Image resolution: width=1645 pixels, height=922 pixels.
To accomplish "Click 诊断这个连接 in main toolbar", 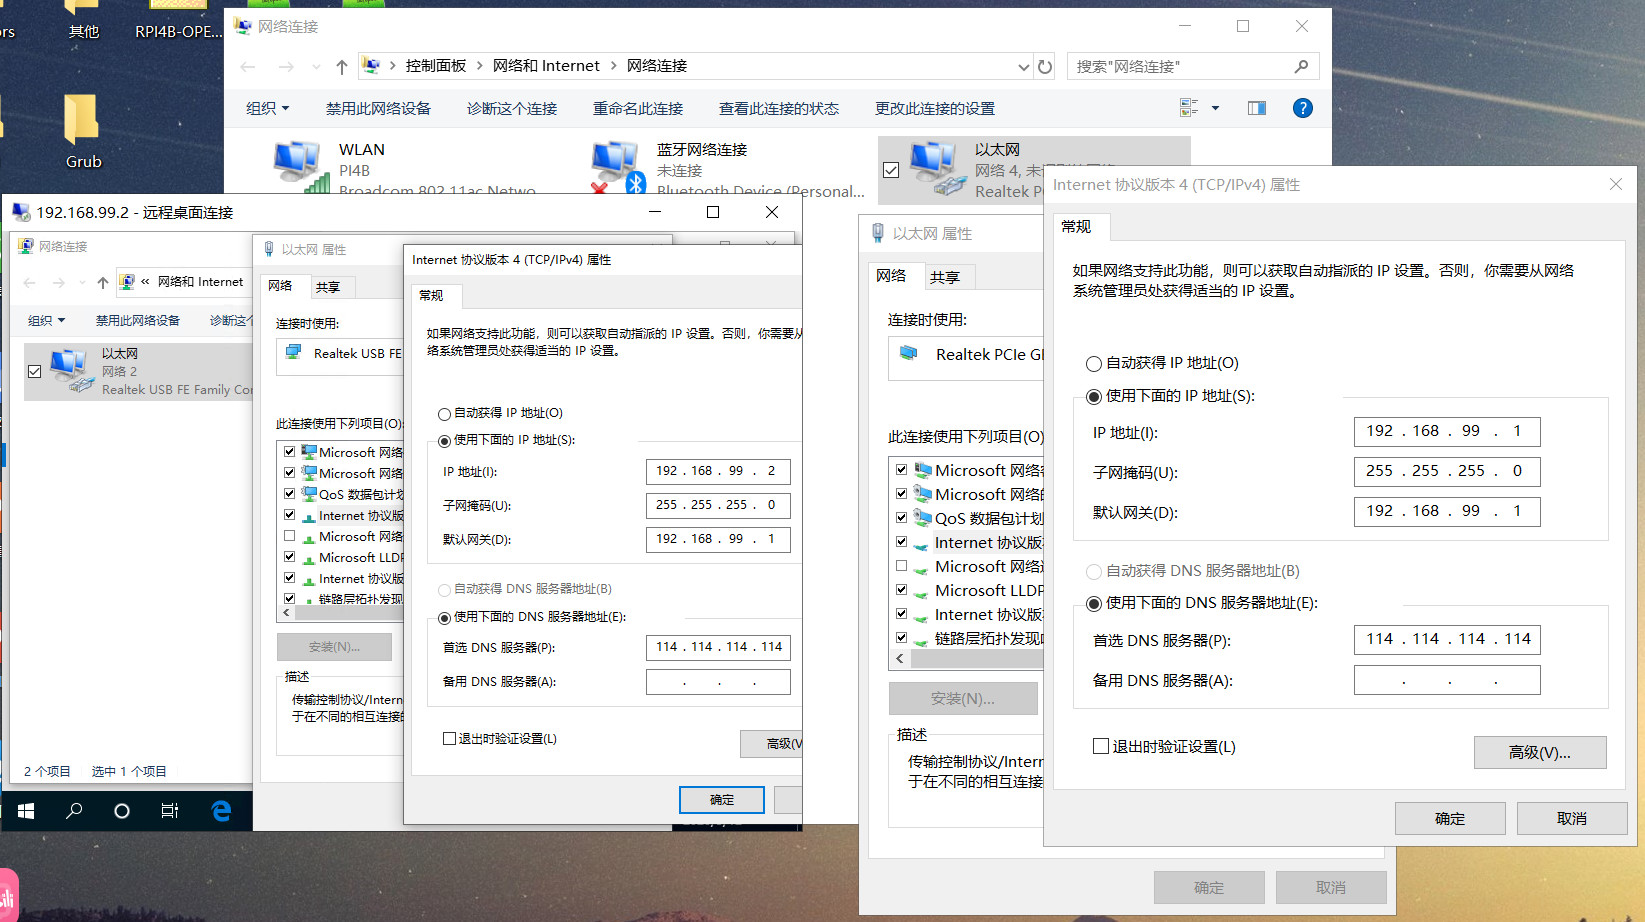I will click(x=512, y=108).
